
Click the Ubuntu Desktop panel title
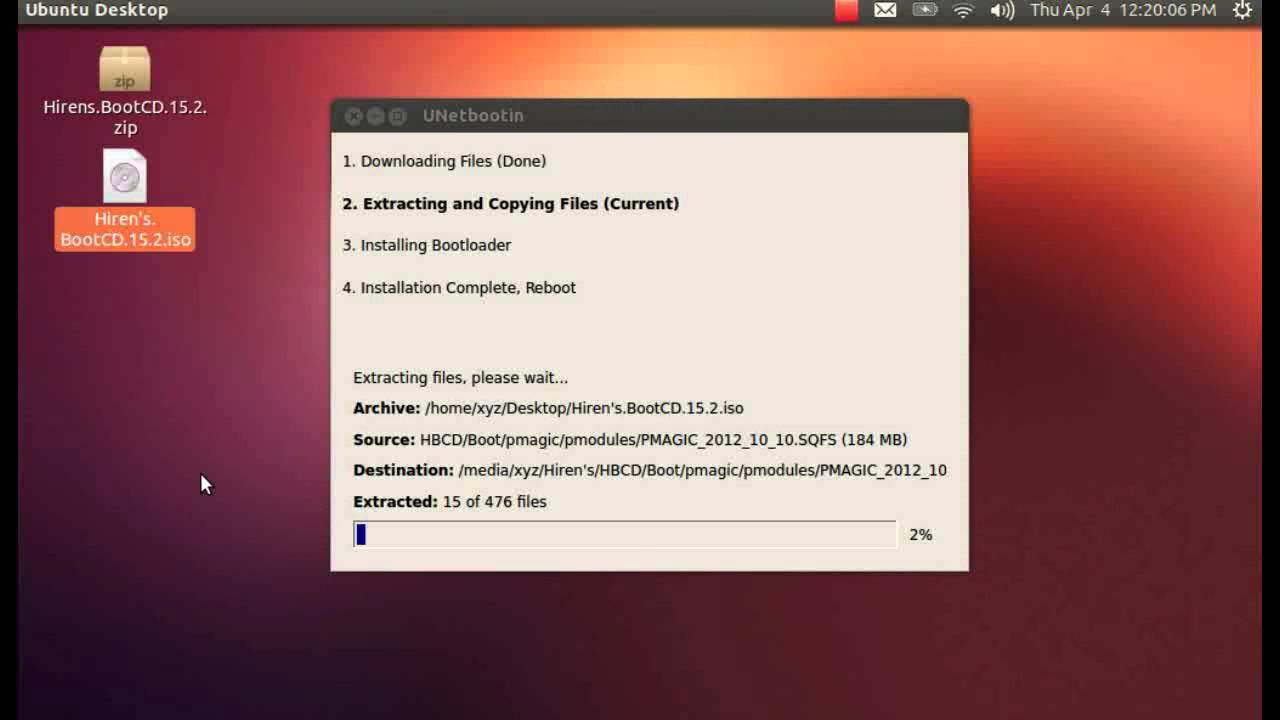tap(97, 10)
